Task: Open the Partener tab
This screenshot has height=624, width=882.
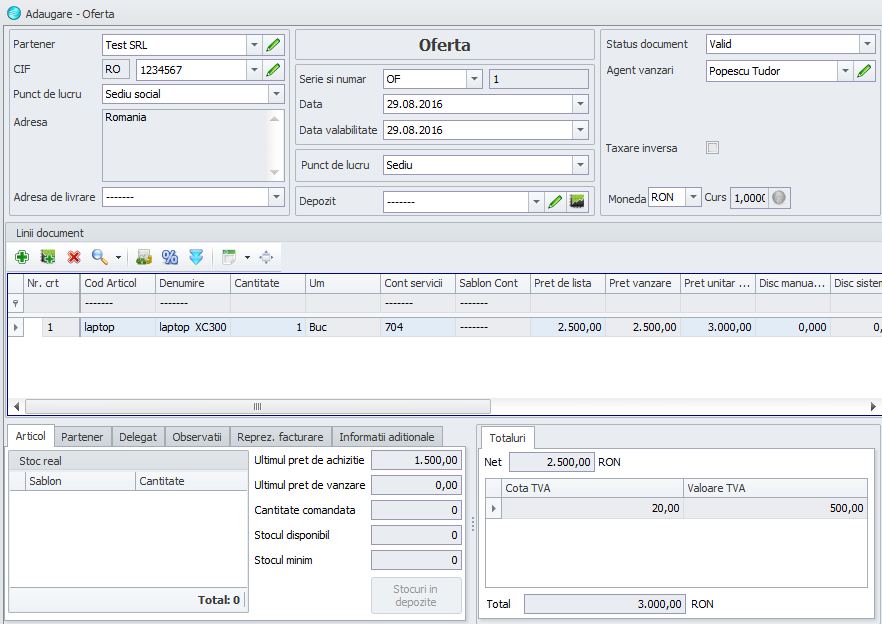Action: (82, 437)
